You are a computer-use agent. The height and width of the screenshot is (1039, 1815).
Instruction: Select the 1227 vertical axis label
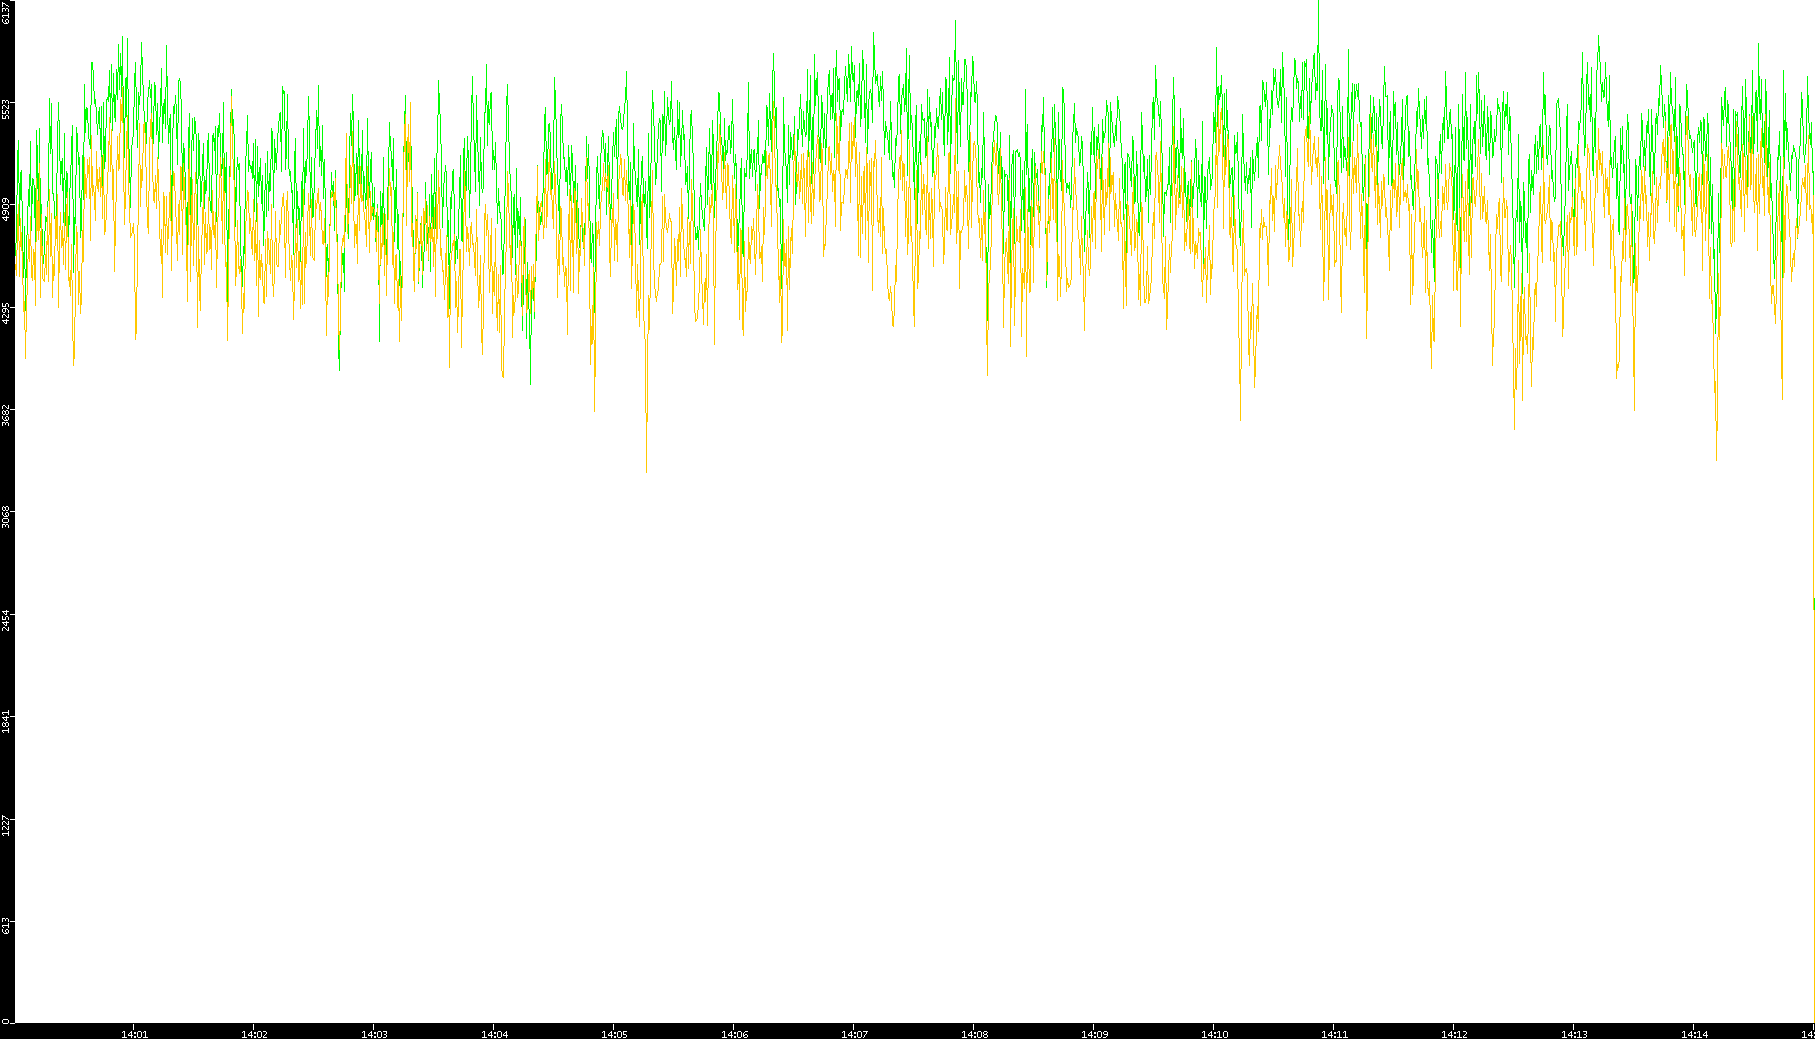click(7, 824)
